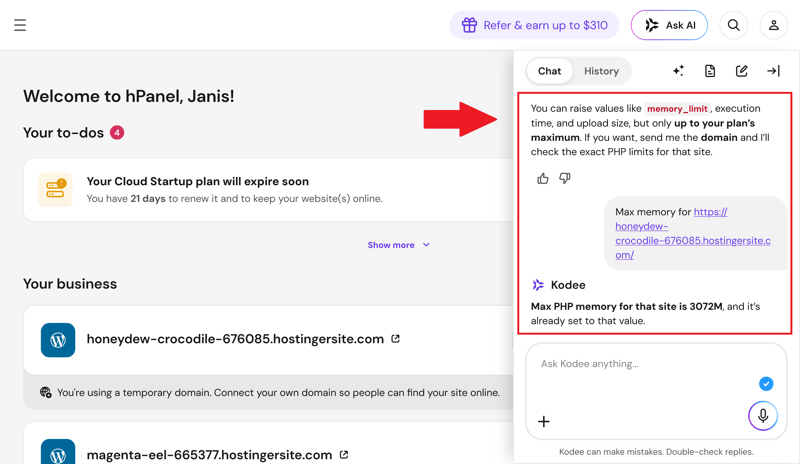Collapse the Kodee chat panel arrow
The height and width of the screenshot is (464, 800).
(x=773, y=71)
